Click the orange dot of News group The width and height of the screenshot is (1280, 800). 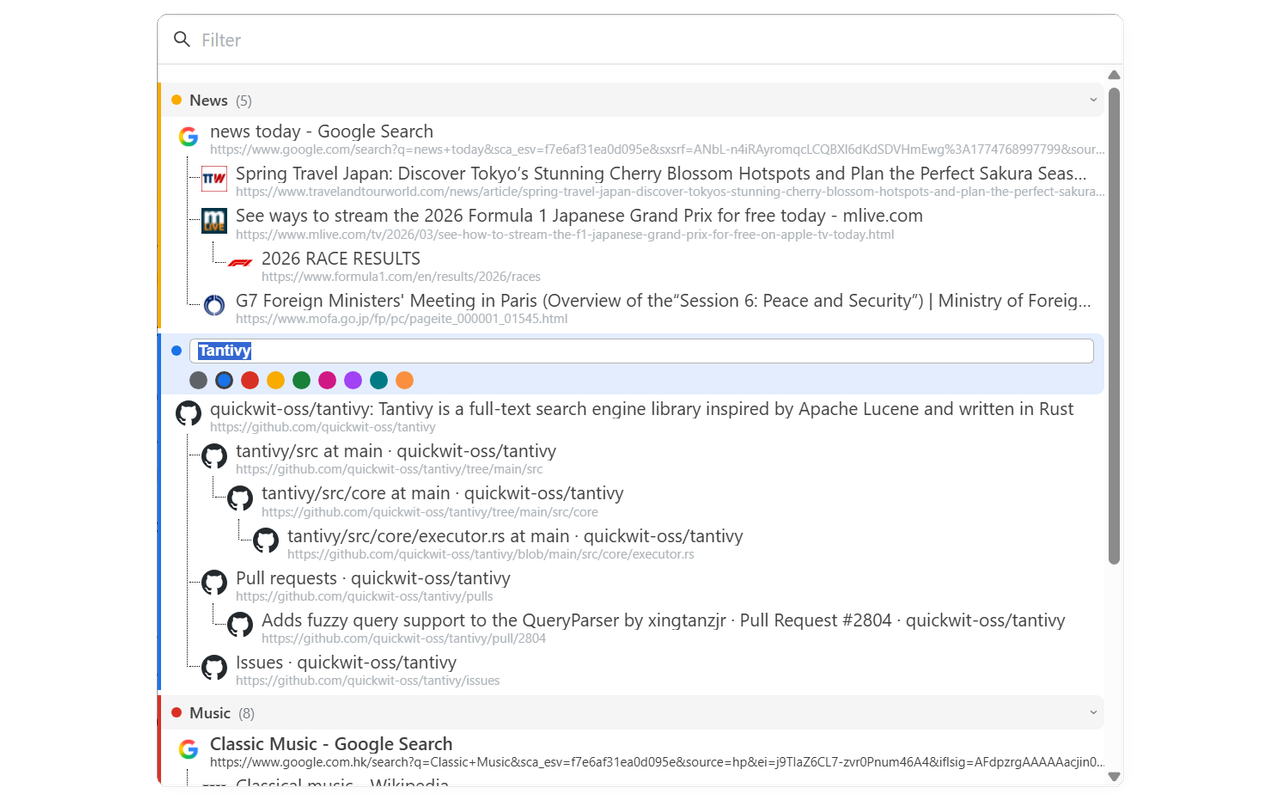tap(176, 100)
